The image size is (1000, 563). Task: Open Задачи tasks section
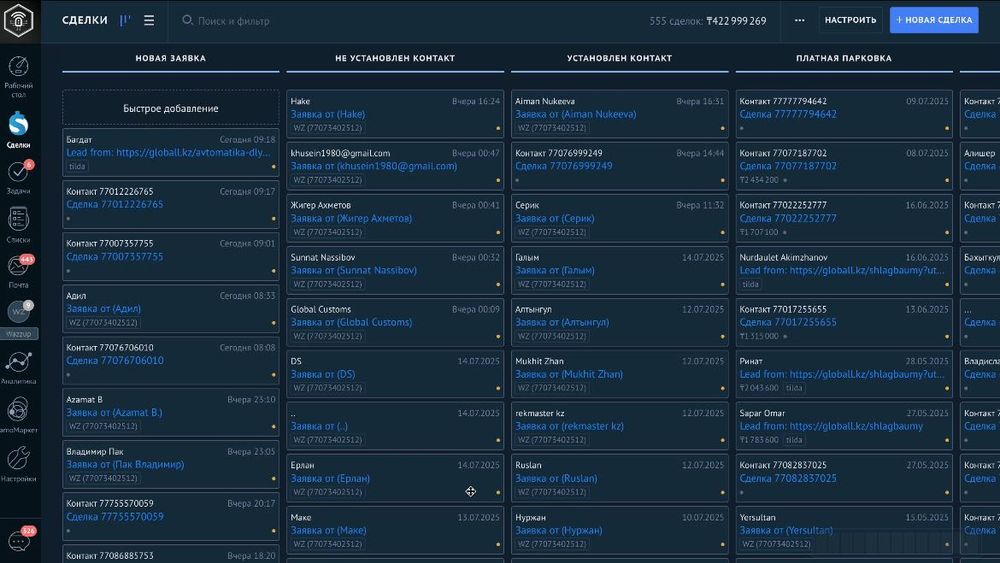pyautogui.click(x=18, y=177)
